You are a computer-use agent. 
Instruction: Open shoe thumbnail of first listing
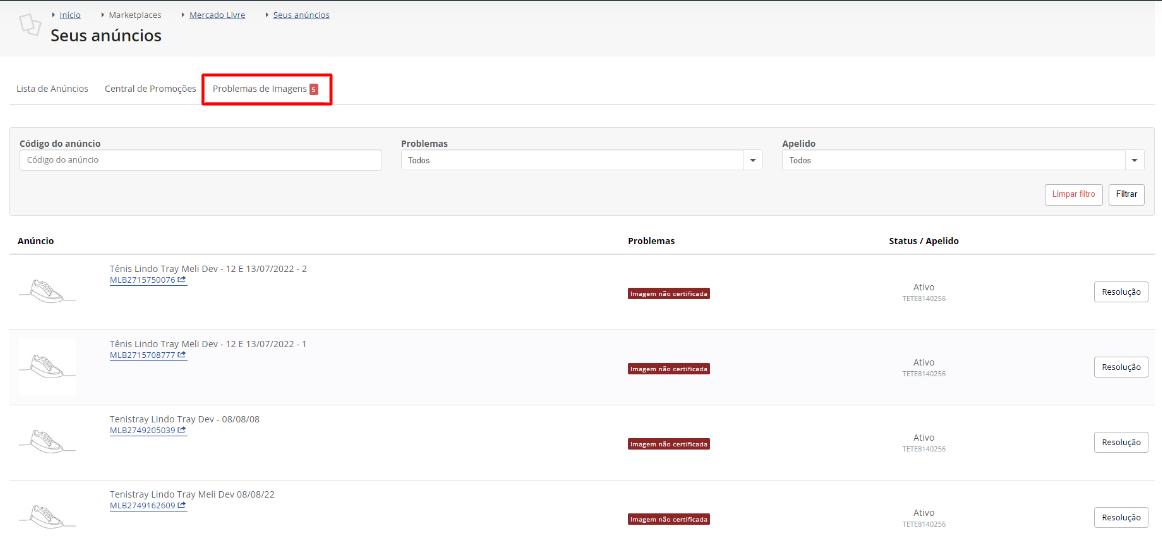click(x=47, y=290)
